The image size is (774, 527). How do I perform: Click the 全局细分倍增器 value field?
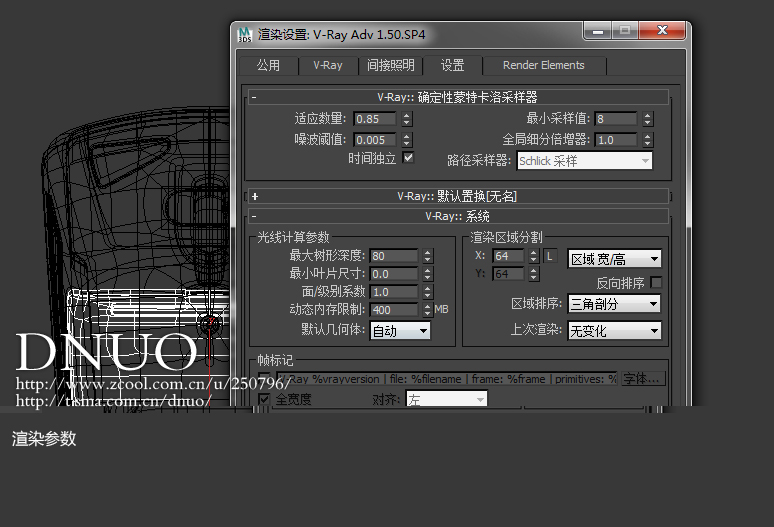click(x=616, y=140)
